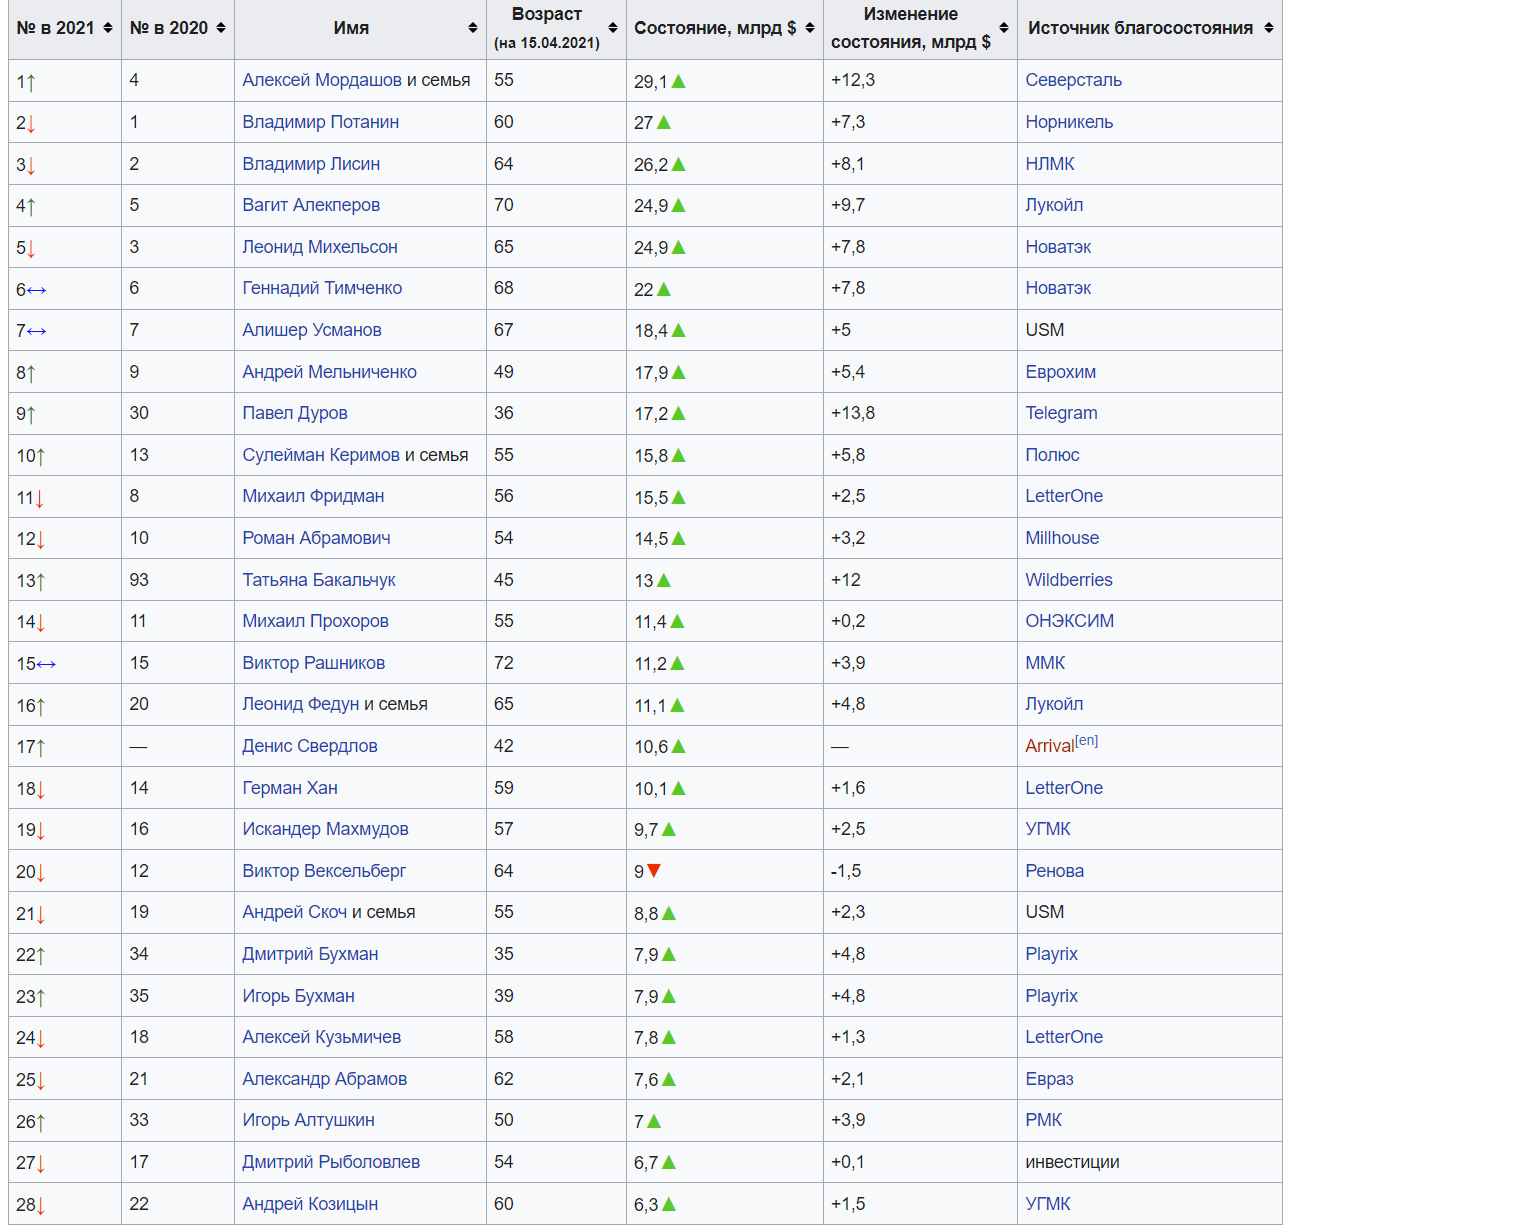
Task: Open Playrix link in Дмитрий Бухман row
Action: 1051,954
